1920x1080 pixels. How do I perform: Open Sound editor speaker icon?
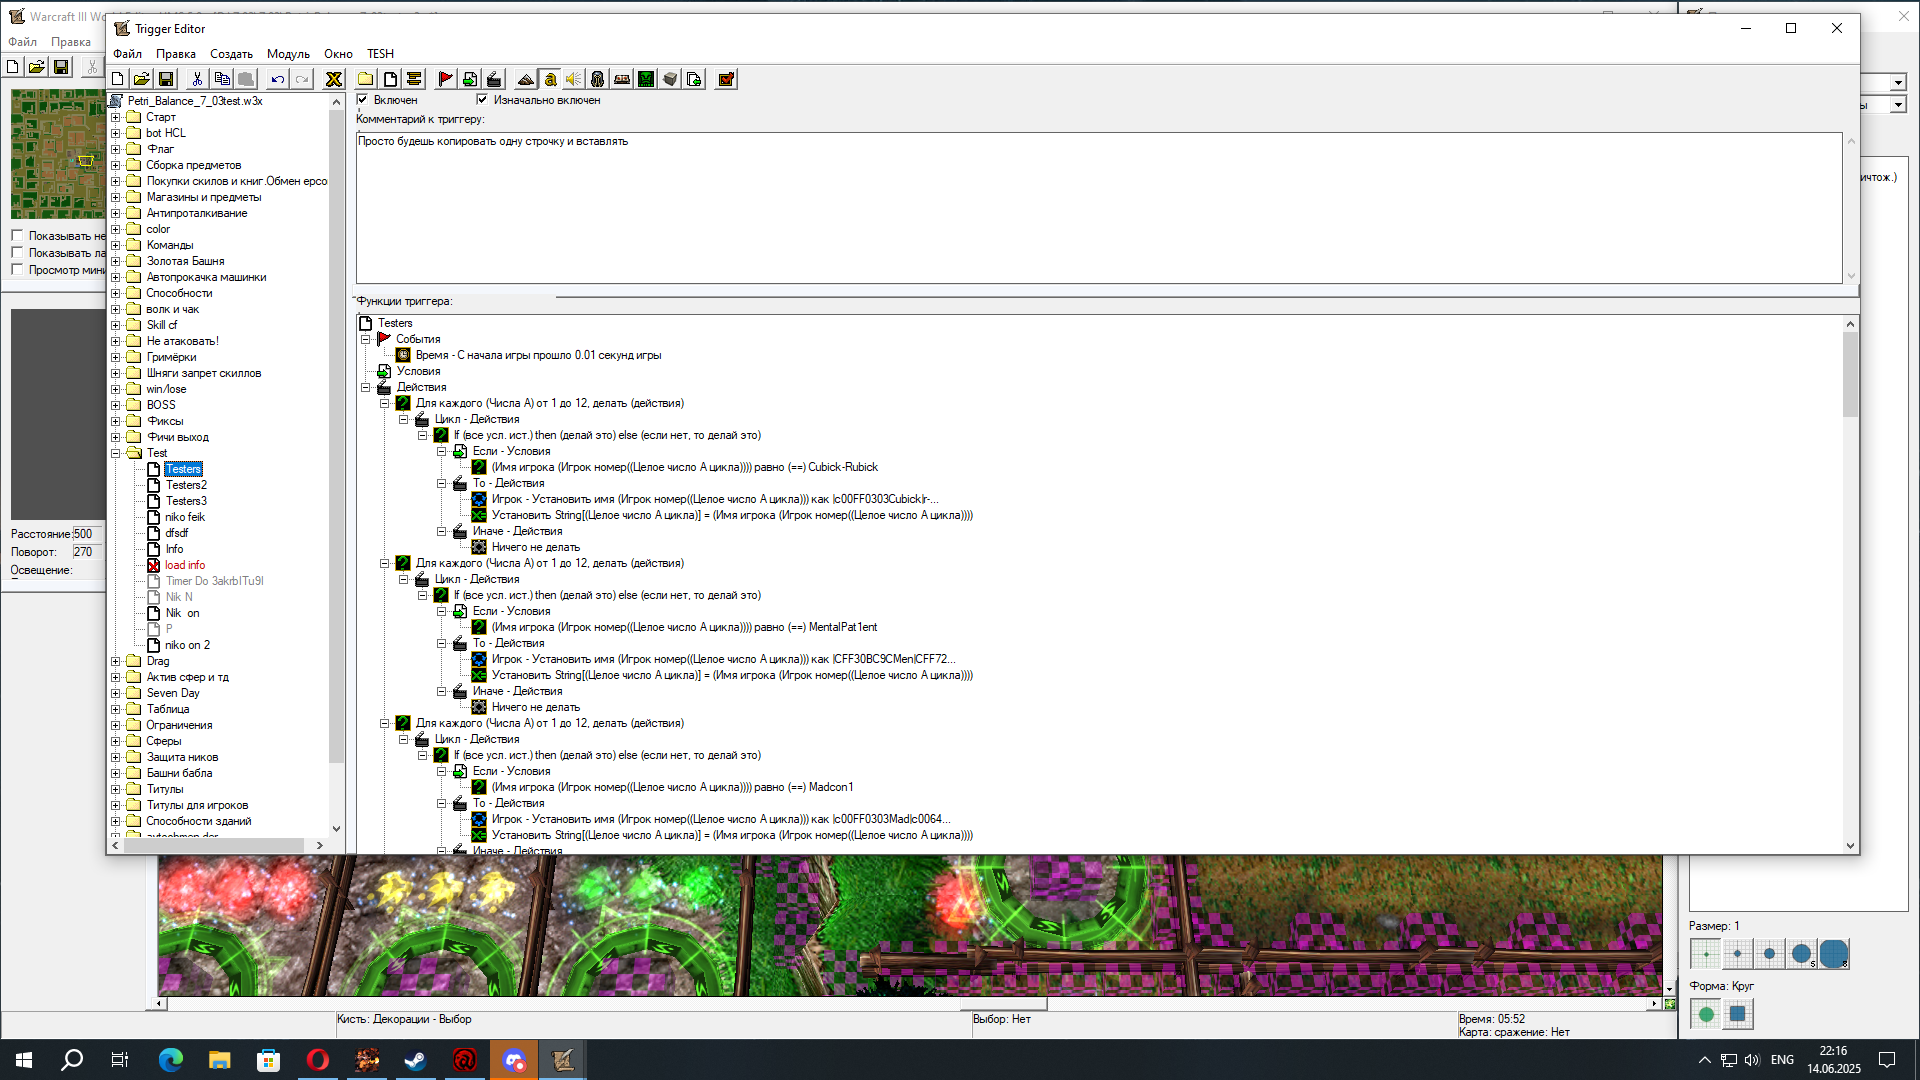(574, 79)
